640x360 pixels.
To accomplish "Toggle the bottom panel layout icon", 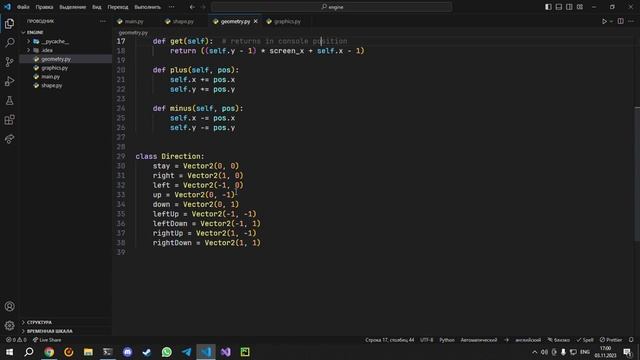I will click(x=559, y=7).
